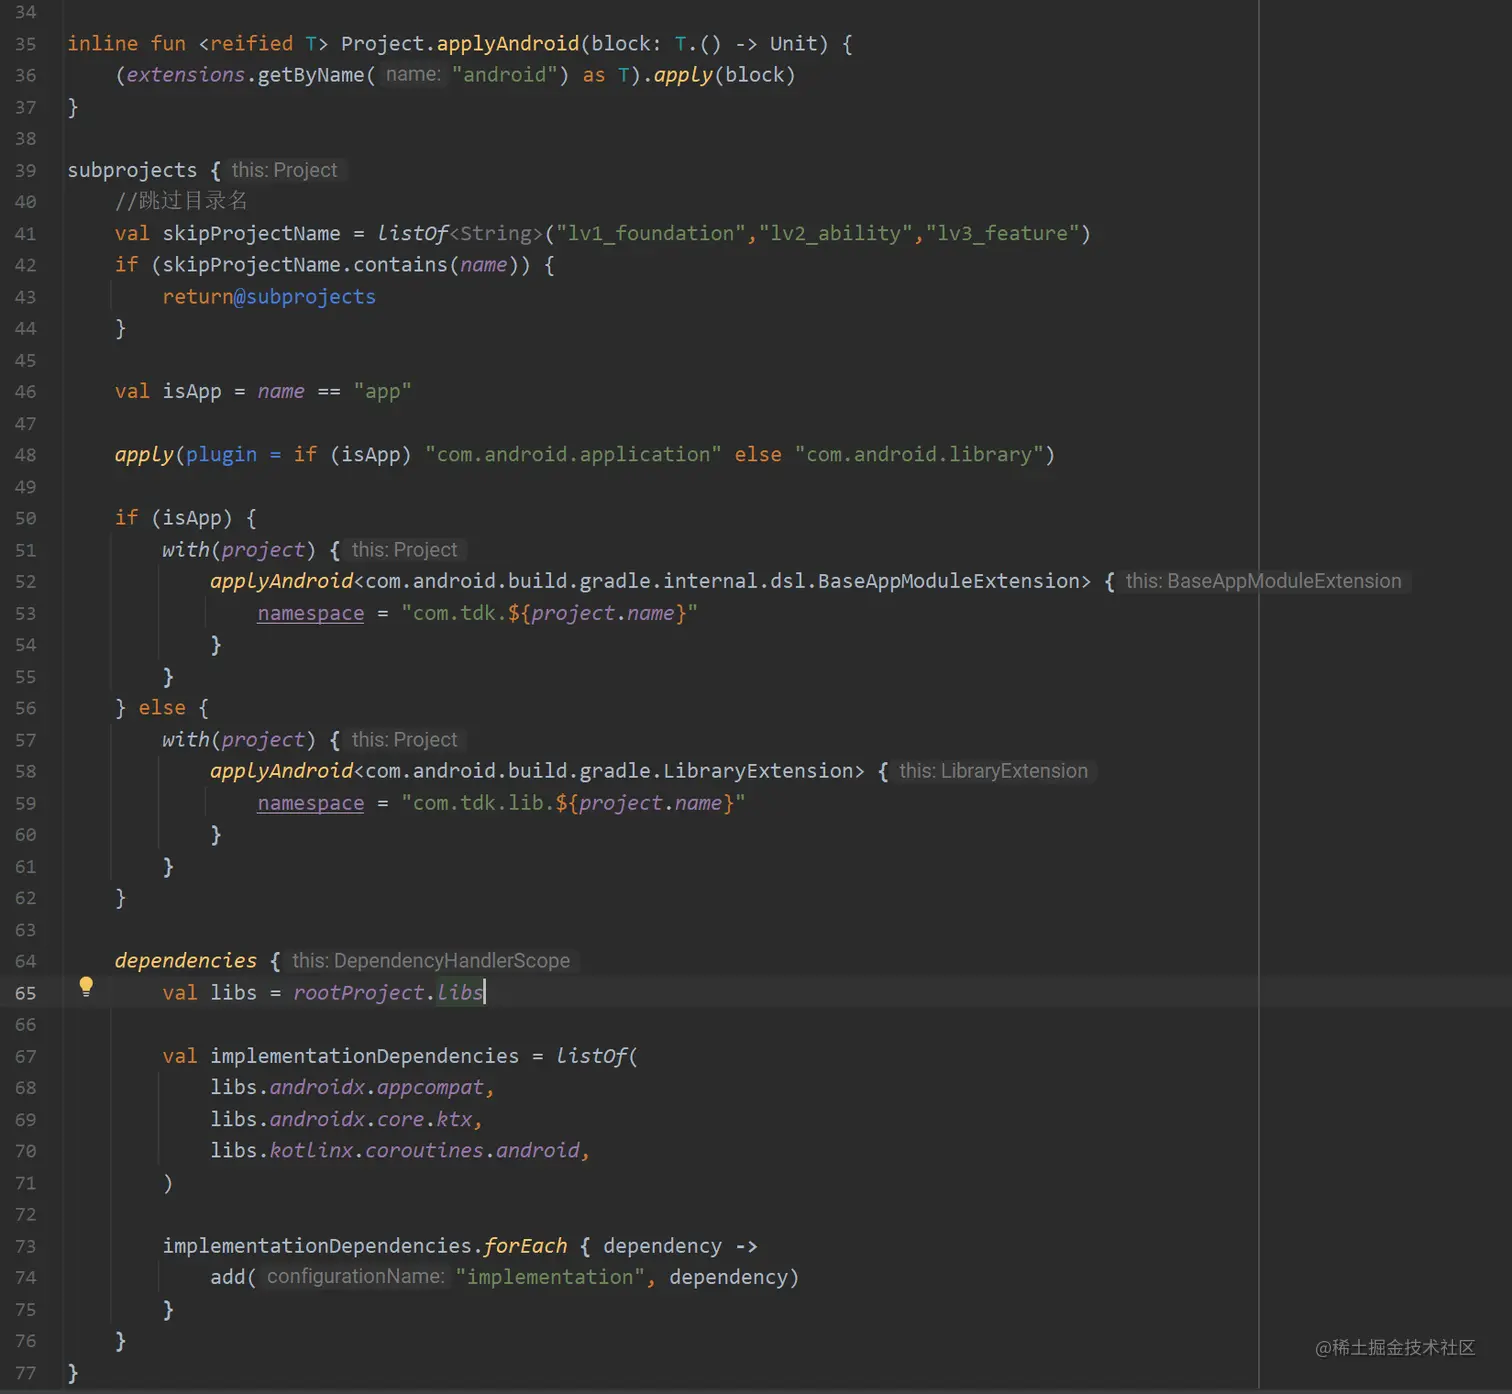
Task: Click 'libs.androidx.appcompat' entry
Action: [x=347, y=1088]
